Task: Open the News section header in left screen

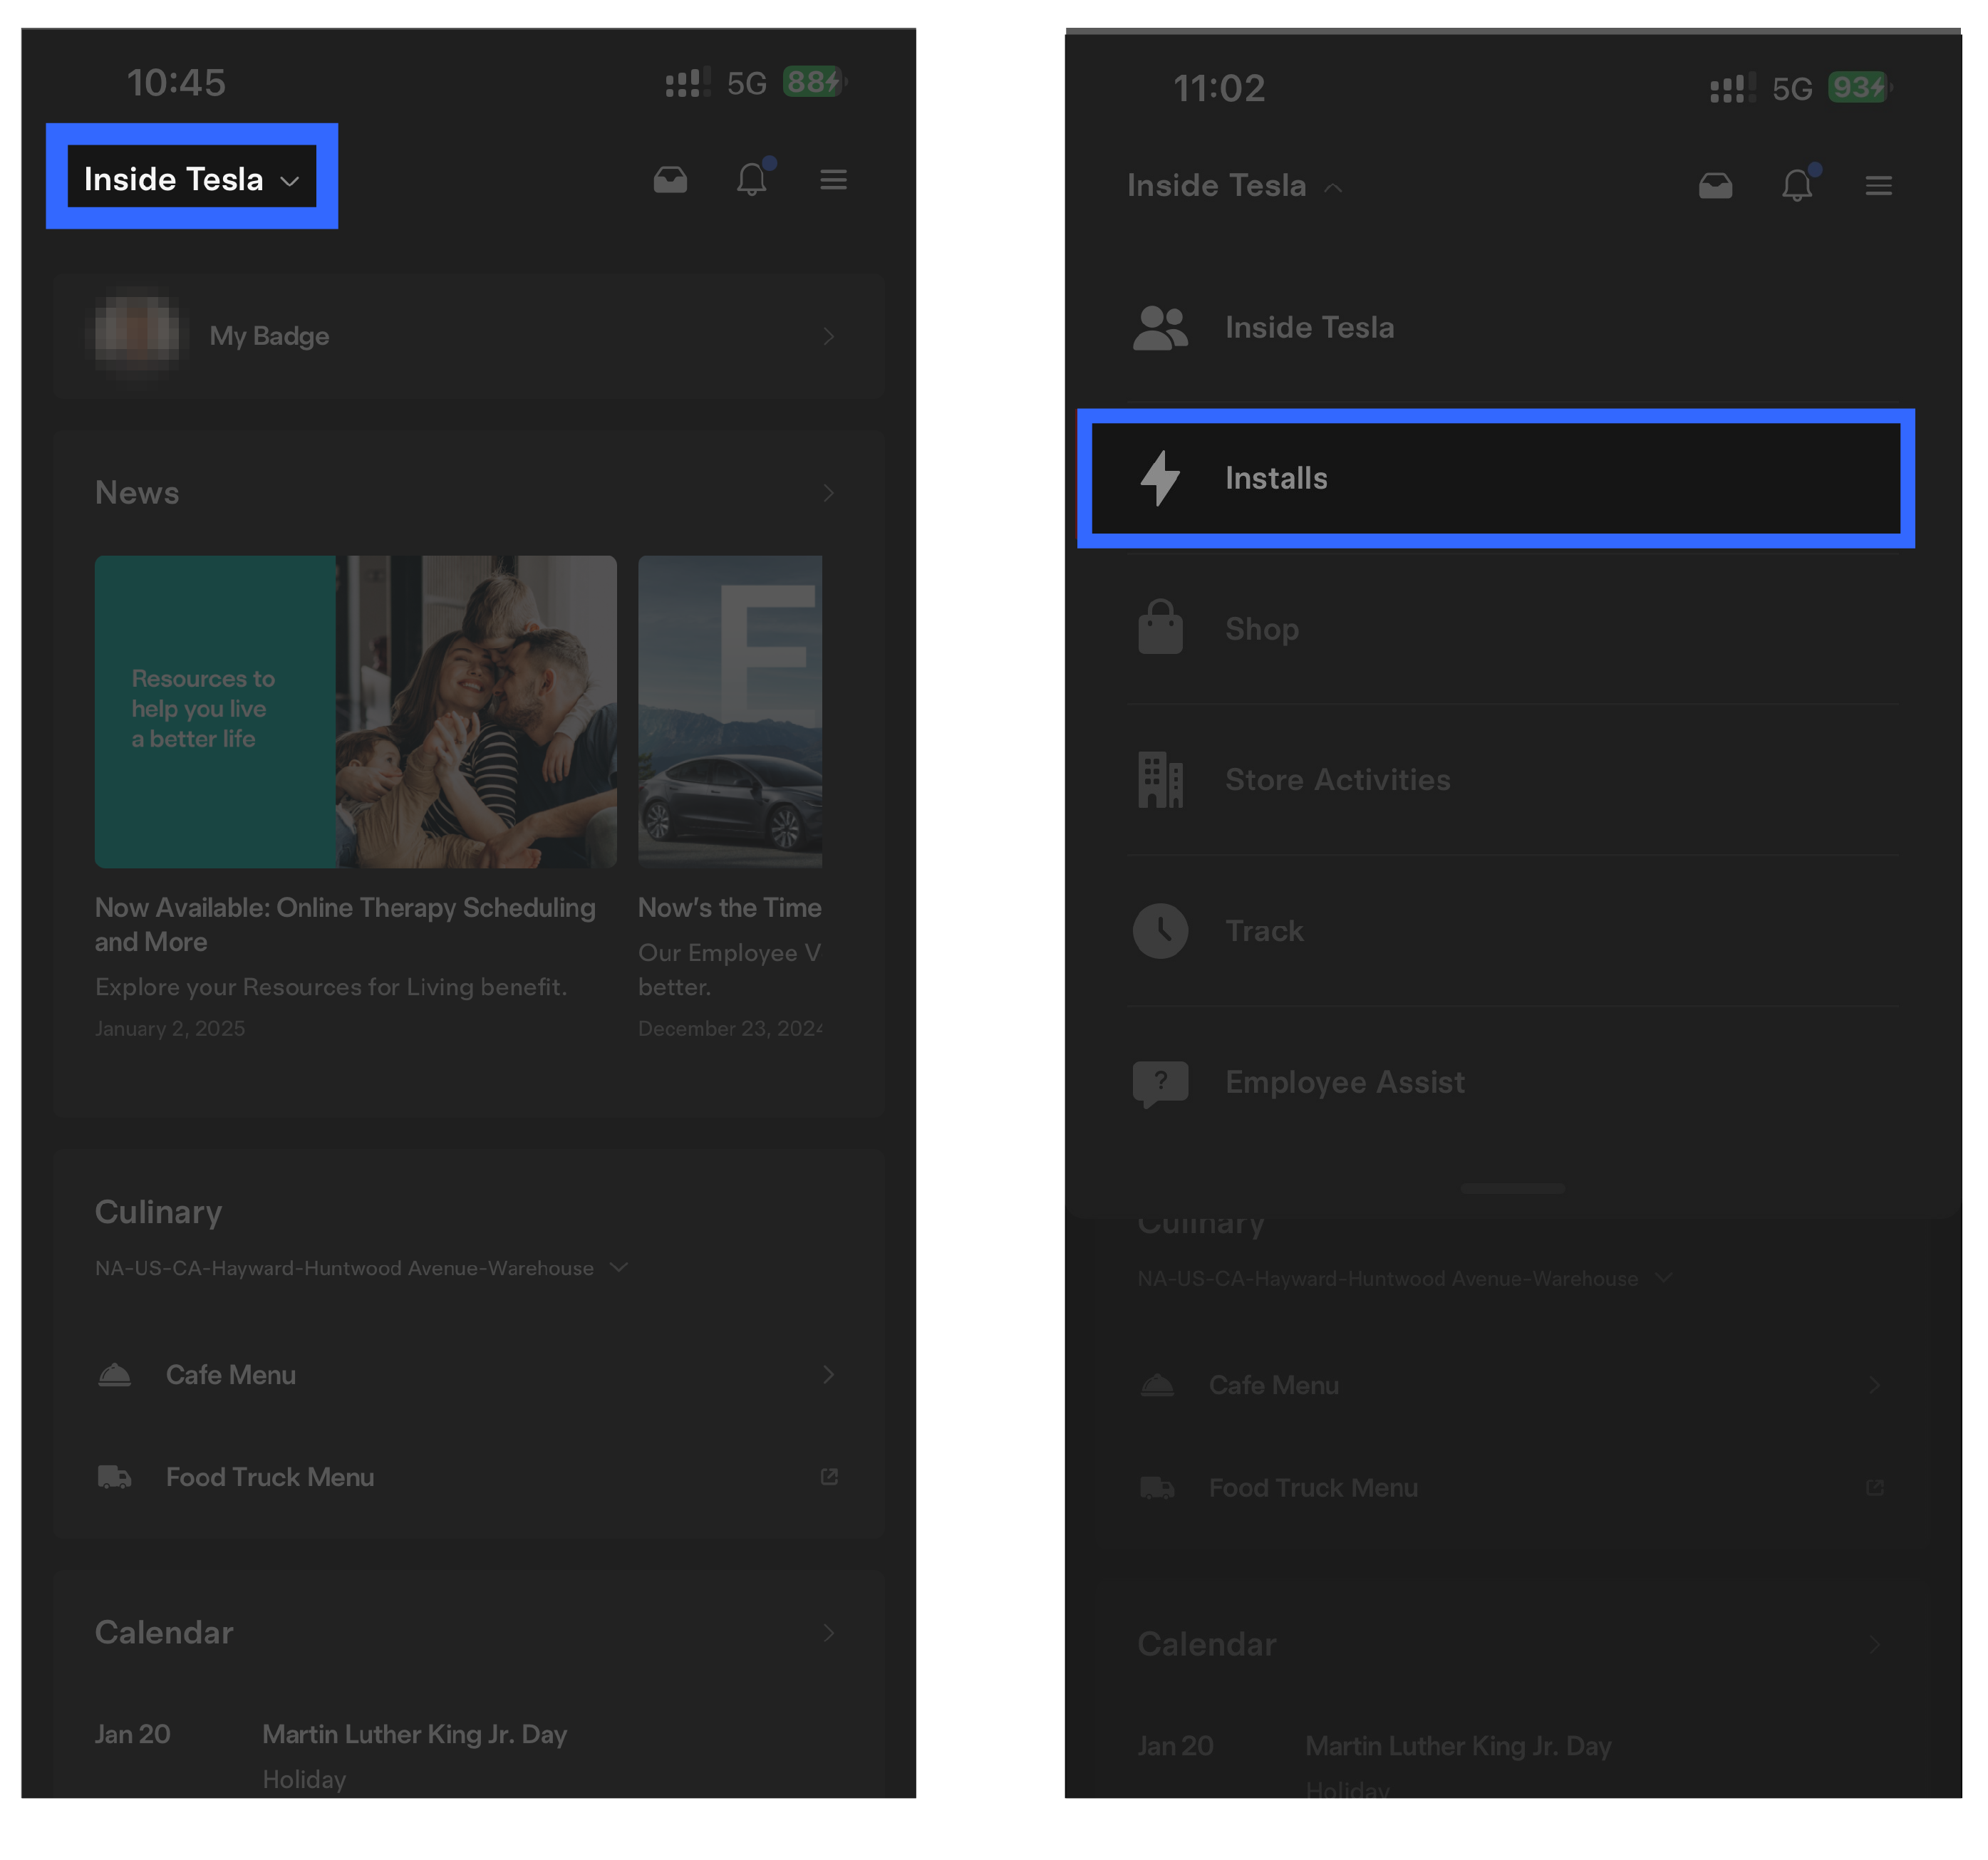Action: 137,492
